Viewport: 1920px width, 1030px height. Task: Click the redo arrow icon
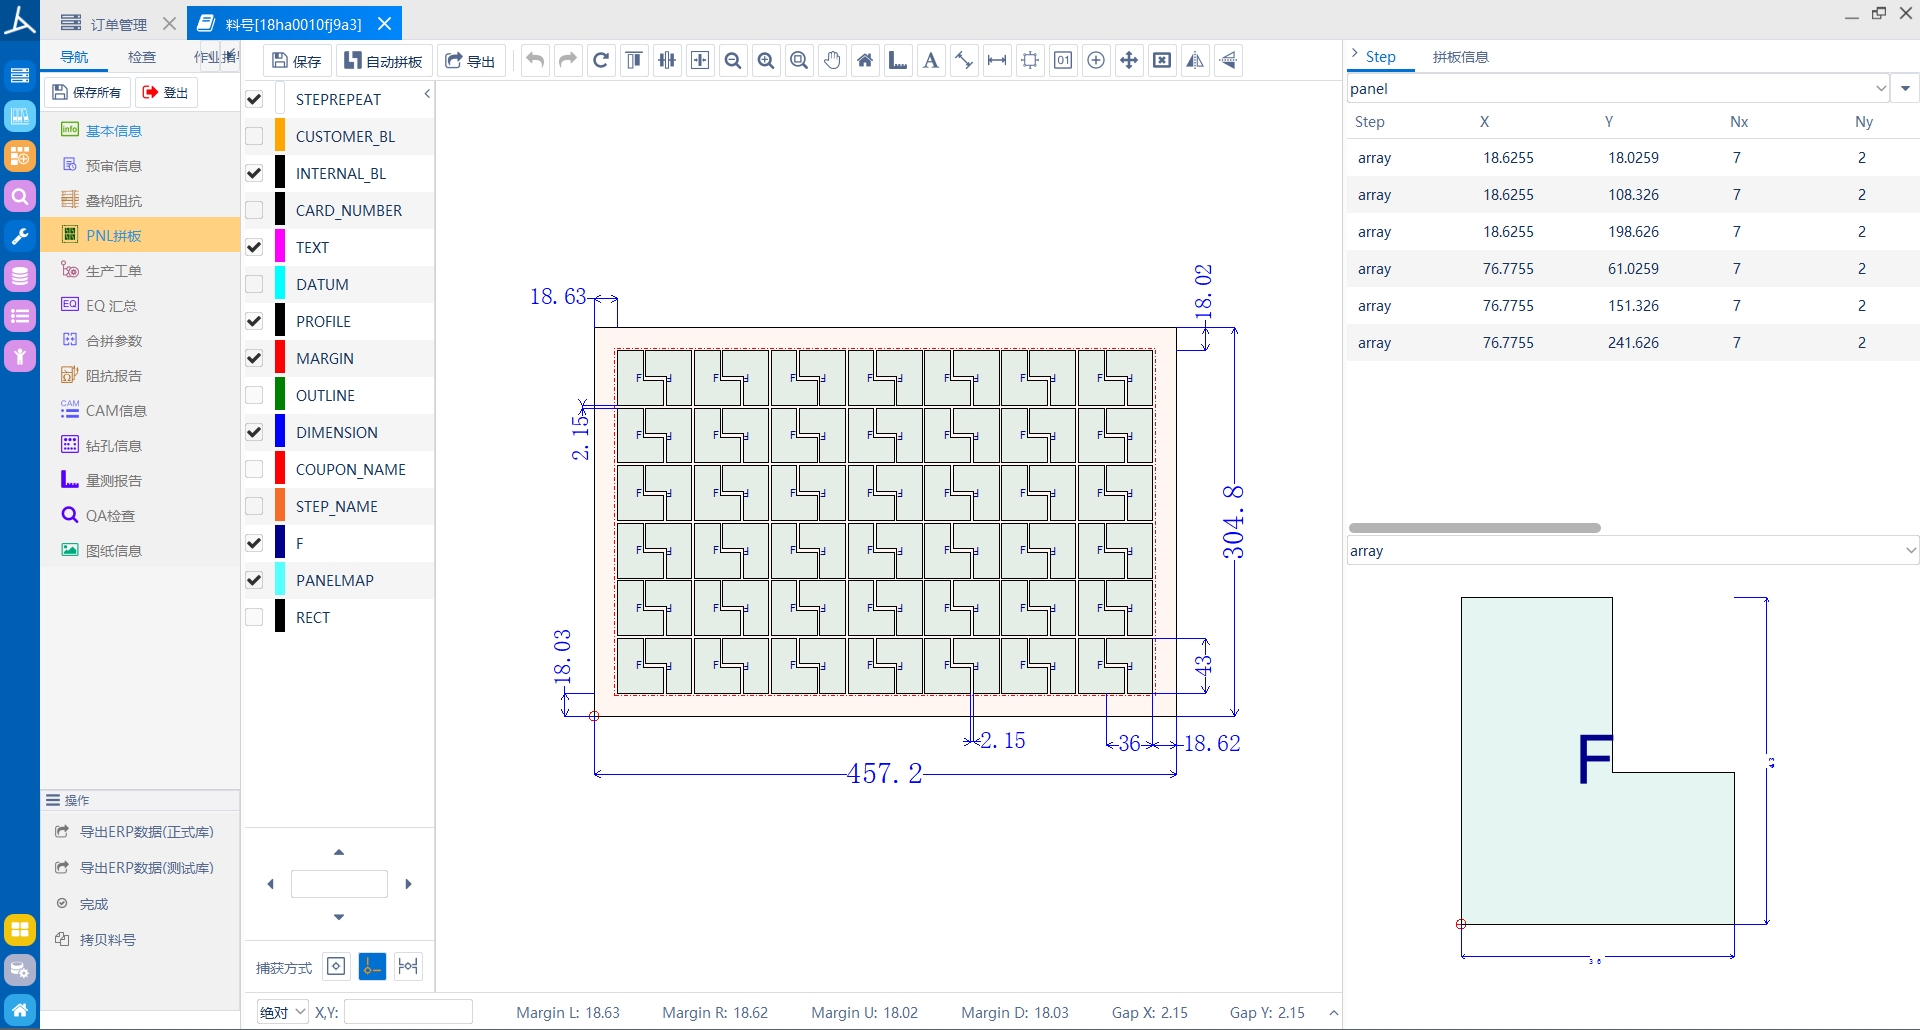[x=568, y=61]
